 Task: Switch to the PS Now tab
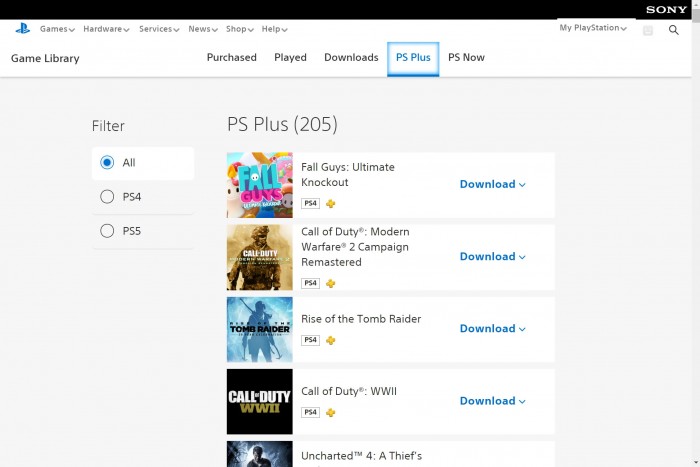[x=466, y=58]
